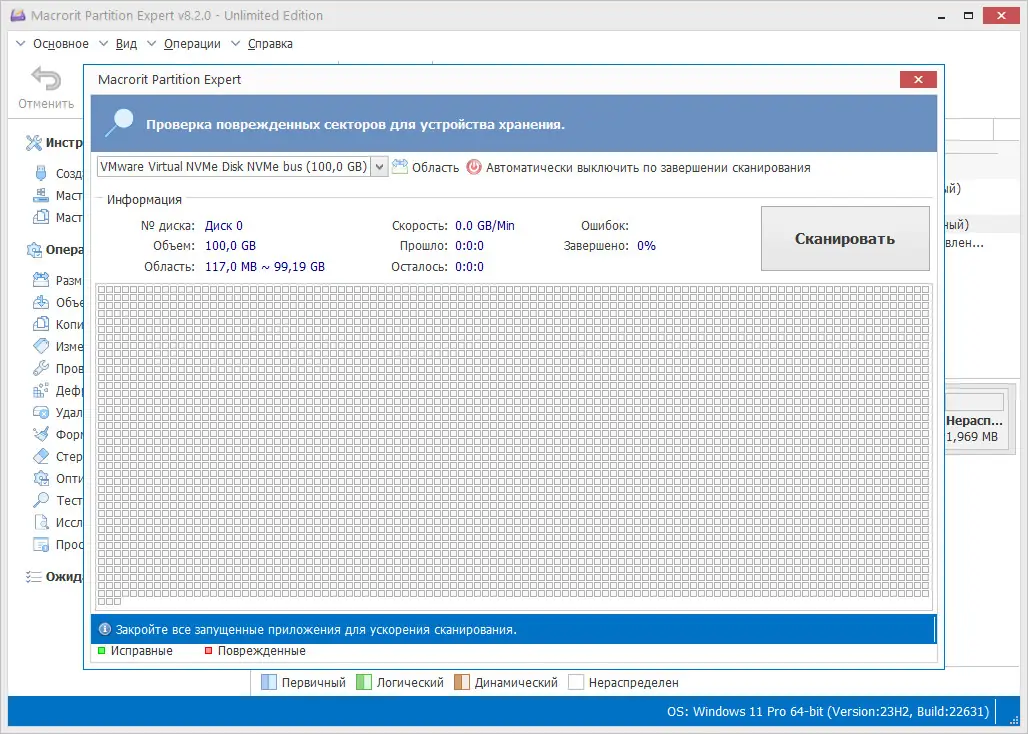The image size is (1028, 734).
Task: Click the Инстр... tools section icon
Action: [33, 143]
